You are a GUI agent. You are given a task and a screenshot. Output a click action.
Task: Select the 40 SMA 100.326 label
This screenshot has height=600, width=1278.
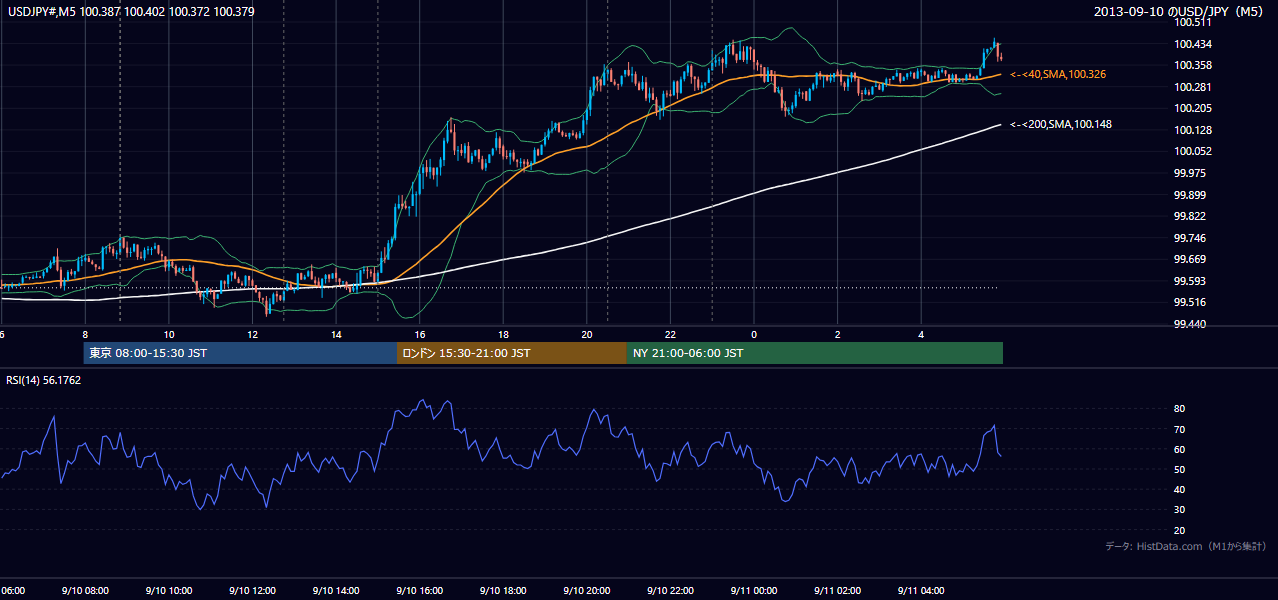point(1058,74)
